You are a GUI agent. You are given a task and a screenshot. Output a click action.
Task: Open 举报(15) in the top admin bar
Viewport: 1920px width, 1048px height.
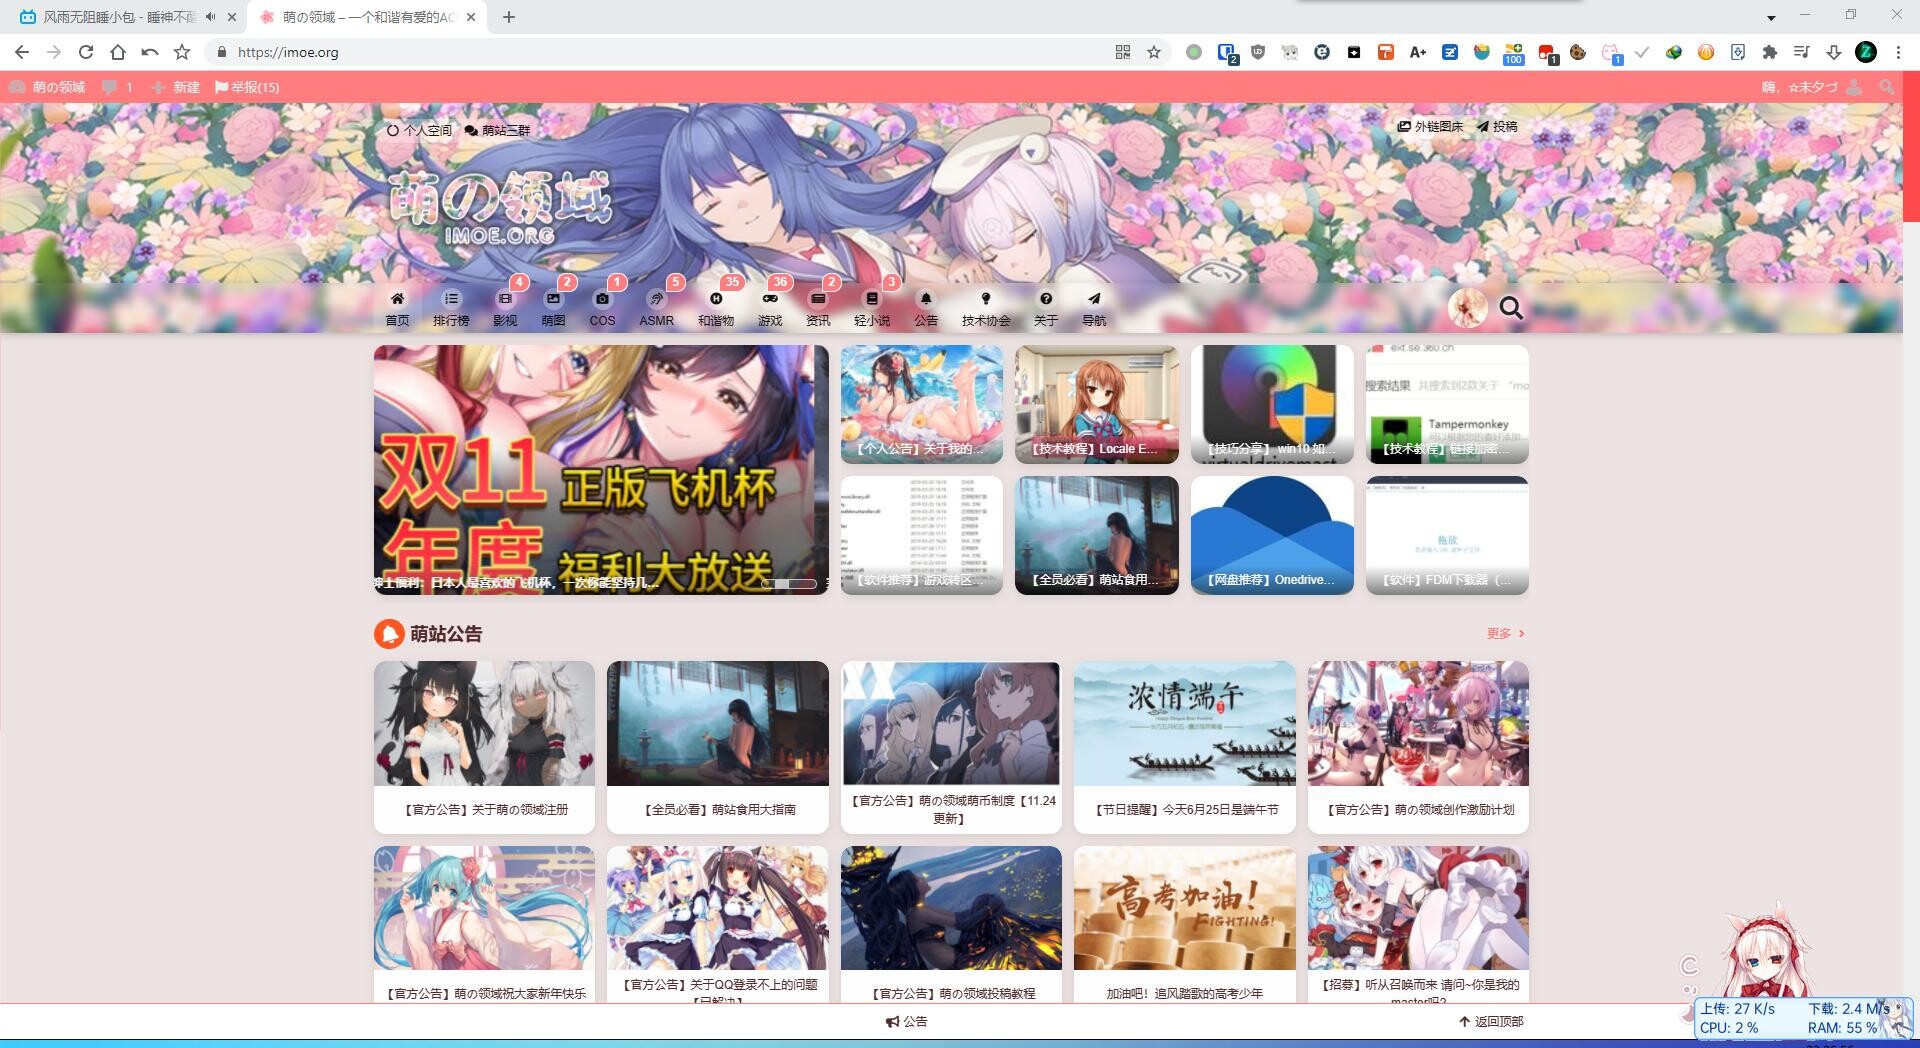[x=247, y=88]
